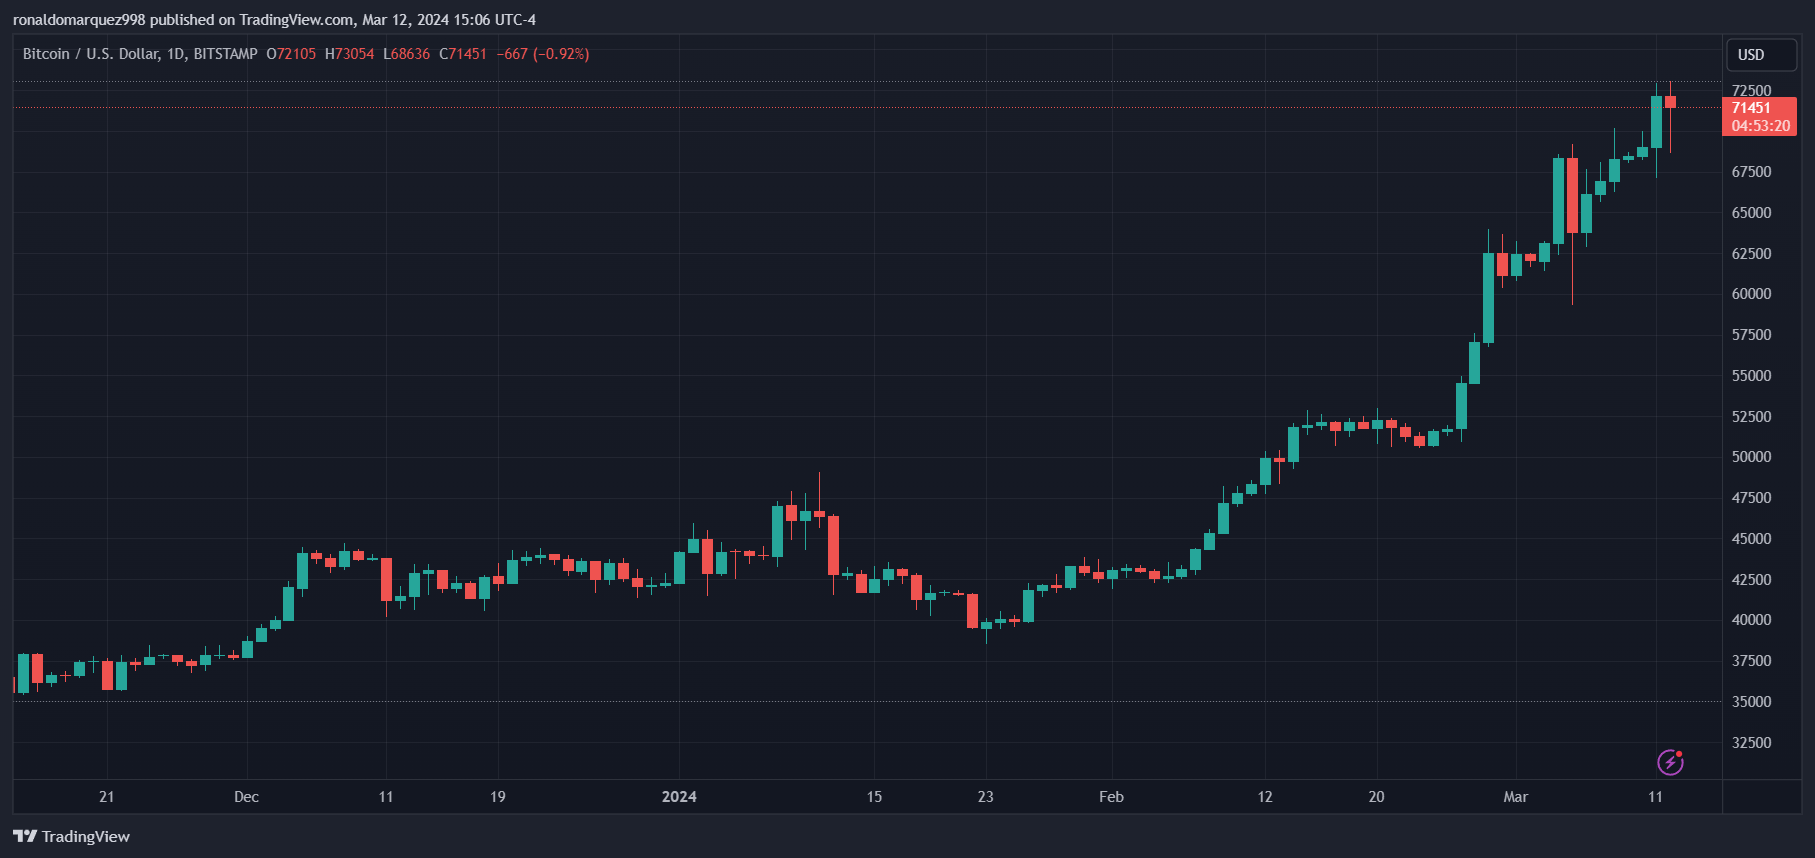1815x858 pixels.
Task: Click the Bitcoin / U.S. Dollar symbol title
Action: pos(91,54)
